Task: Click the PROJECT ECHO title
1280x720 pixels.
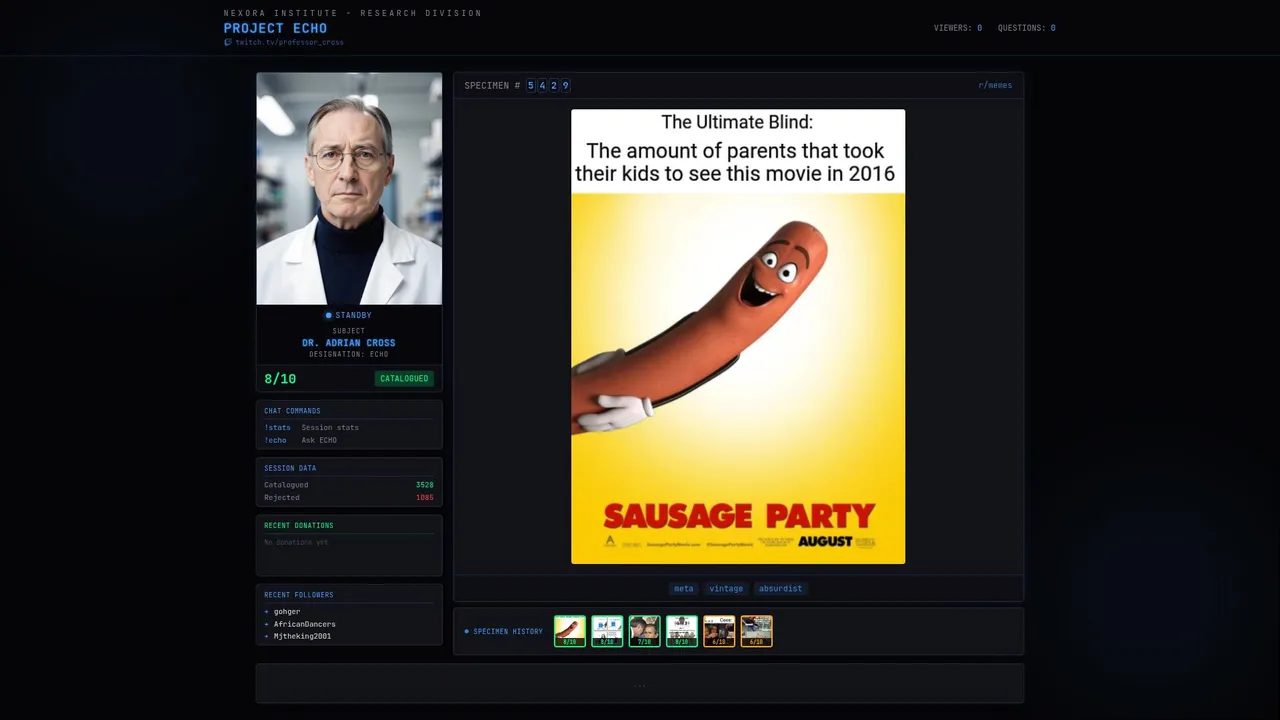Action: pos(275,28)
